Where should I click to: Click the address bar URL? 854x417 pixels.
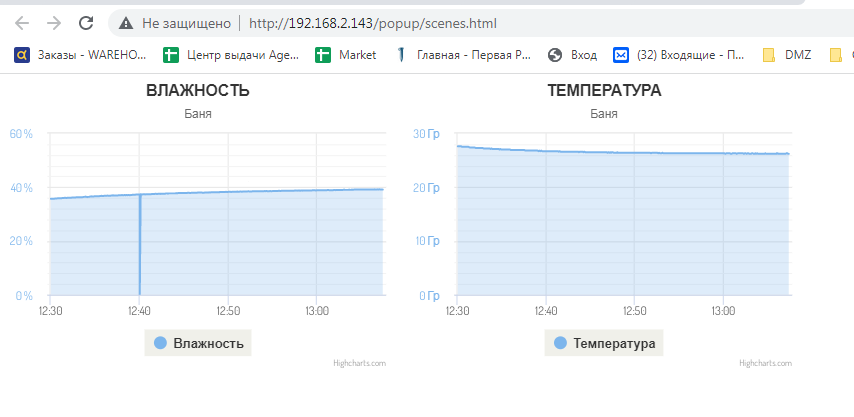pyautogui.click(x=372, y=23)
